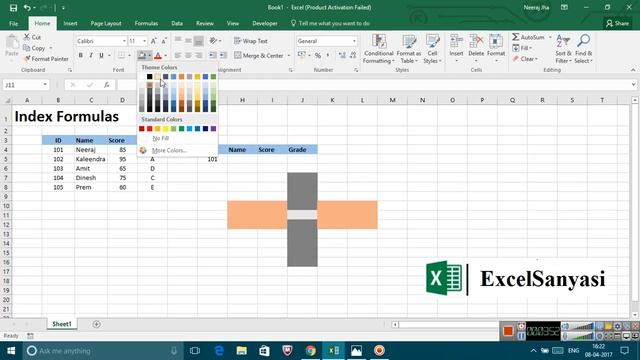
Task: Select No Fill option
Action: (160, 138)
